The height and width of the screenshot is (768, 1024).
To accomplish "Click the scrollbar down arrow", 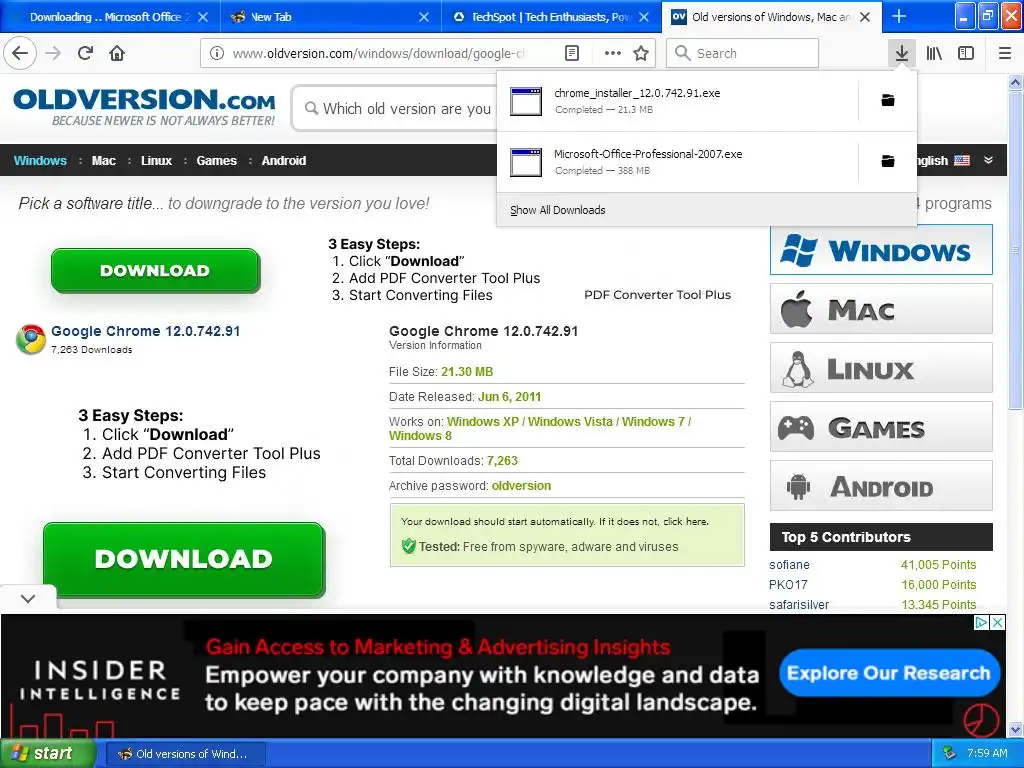I will click(x=1016, y=729).
